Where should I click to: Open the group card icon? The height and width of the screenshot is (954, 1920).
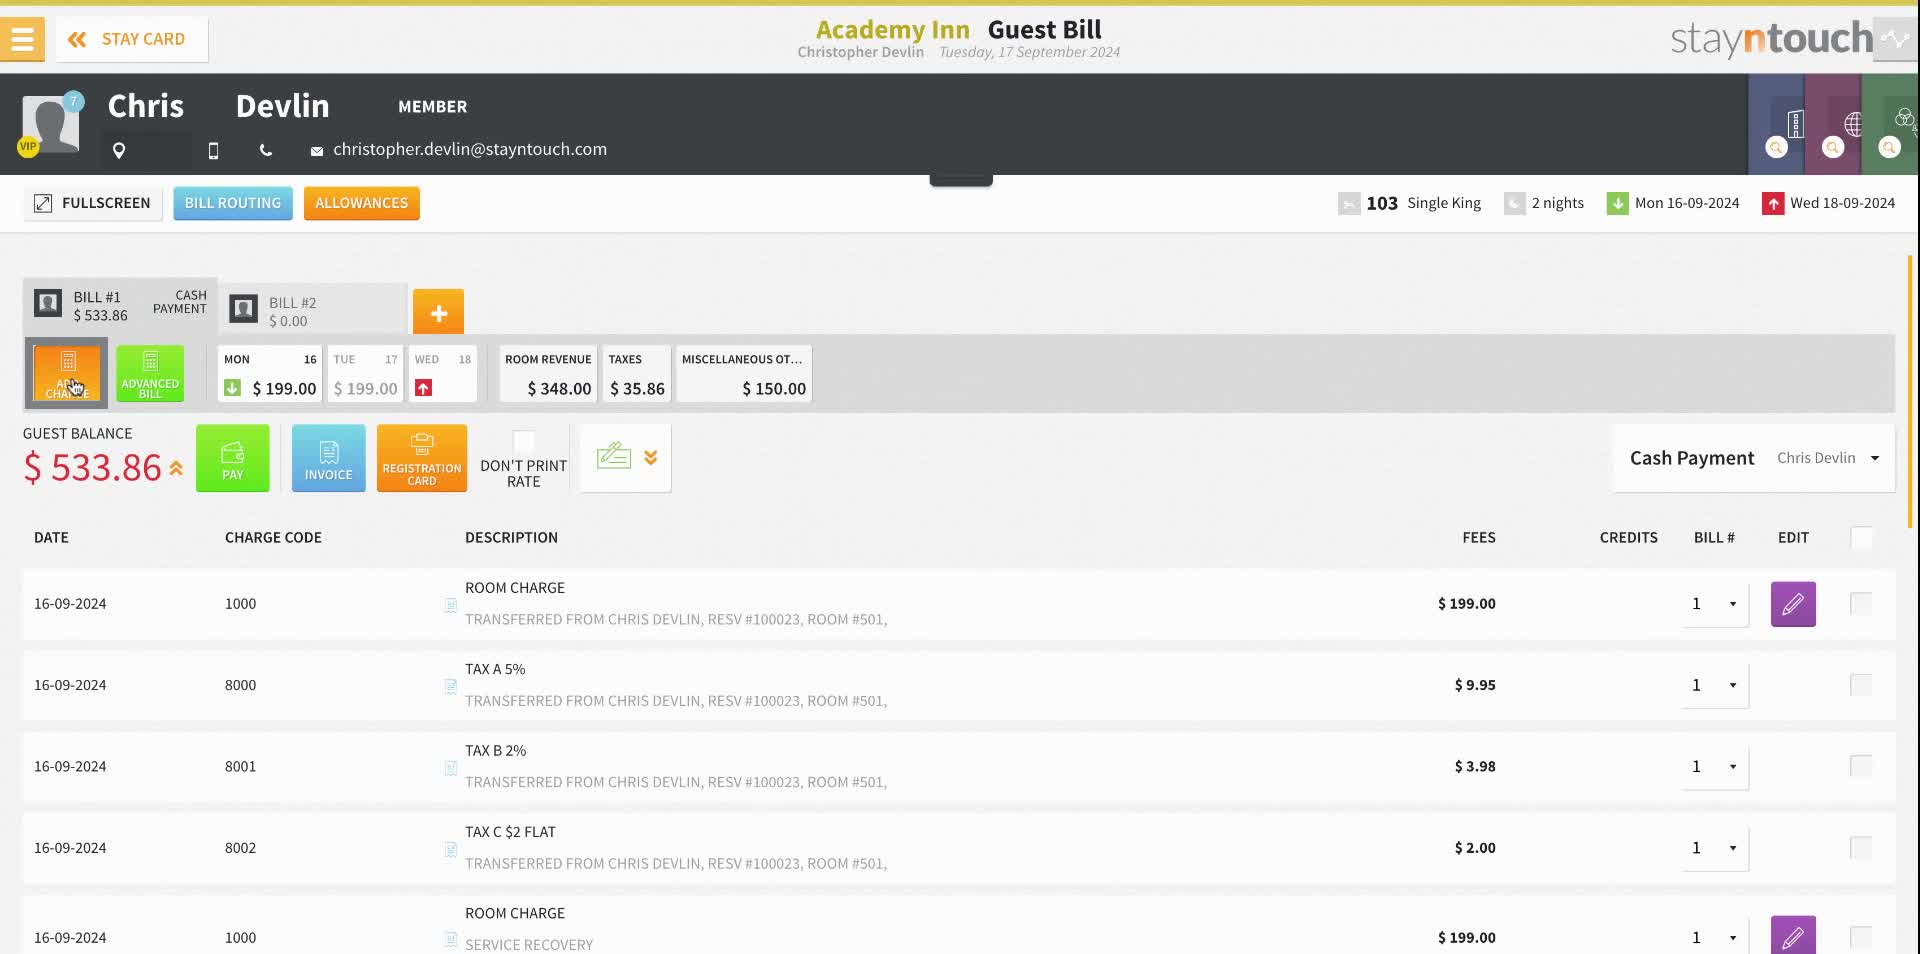pyautogui.click(x=1903, y=120)
